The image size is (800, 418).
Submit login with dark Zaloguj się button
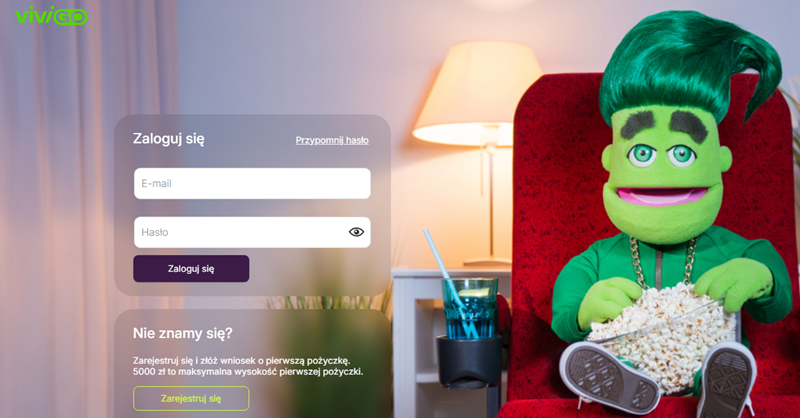point(191,268)
